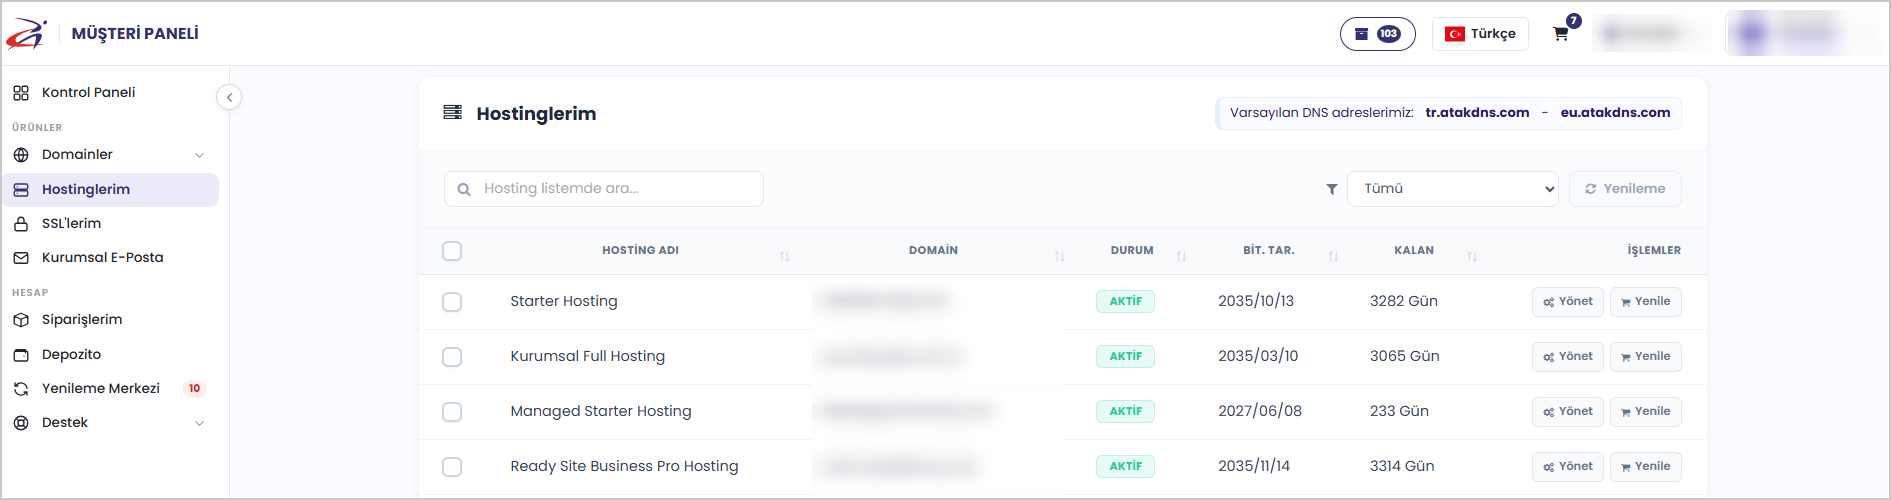
Task: Tick the Ready Site Business Pro Hosting checkbox
Action: [x=452, y=467]
